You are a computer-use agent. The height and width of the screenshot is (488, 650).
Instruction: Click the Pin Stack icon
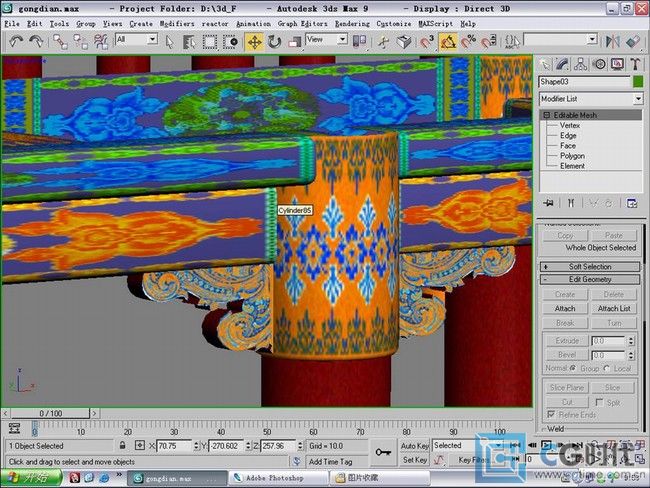pyautogui.click(x=548, y=203)
